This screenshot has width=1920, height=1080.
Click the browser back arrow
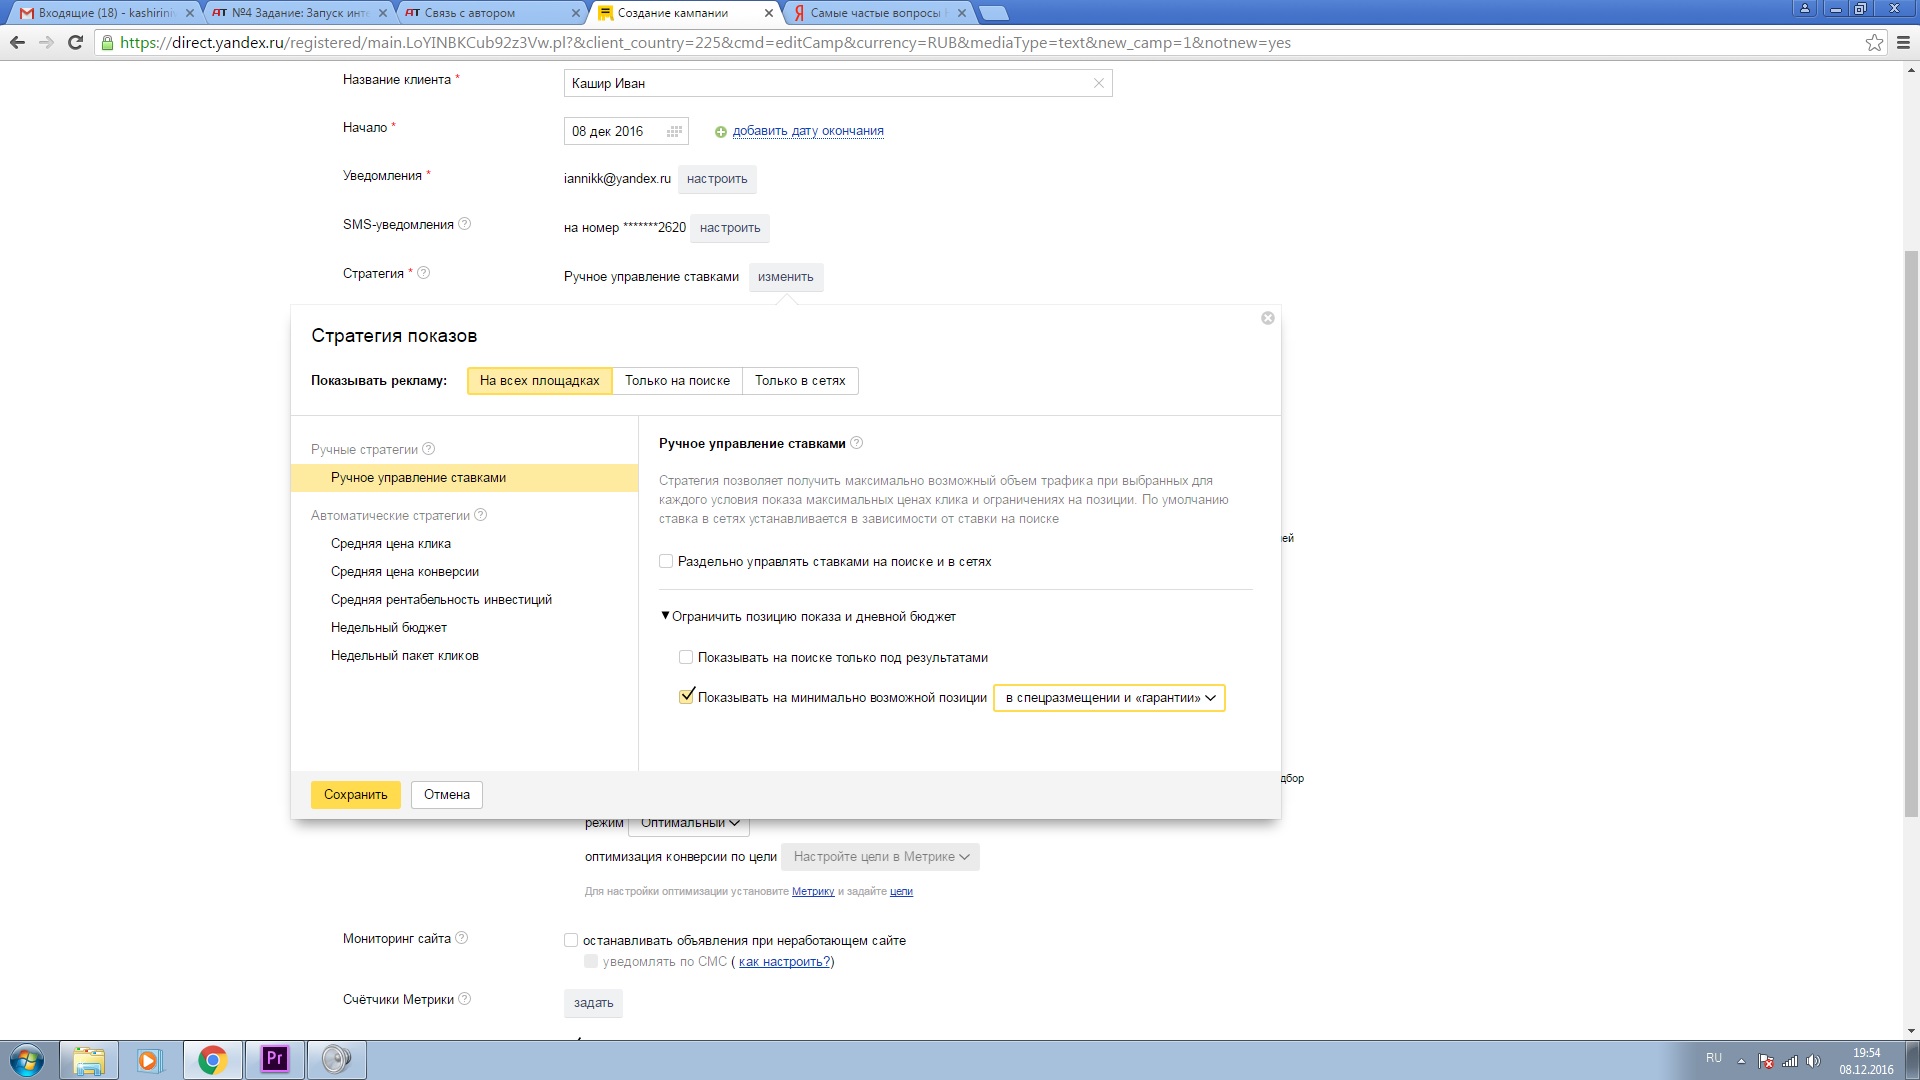pyautogui.click(x=17, y=42)
